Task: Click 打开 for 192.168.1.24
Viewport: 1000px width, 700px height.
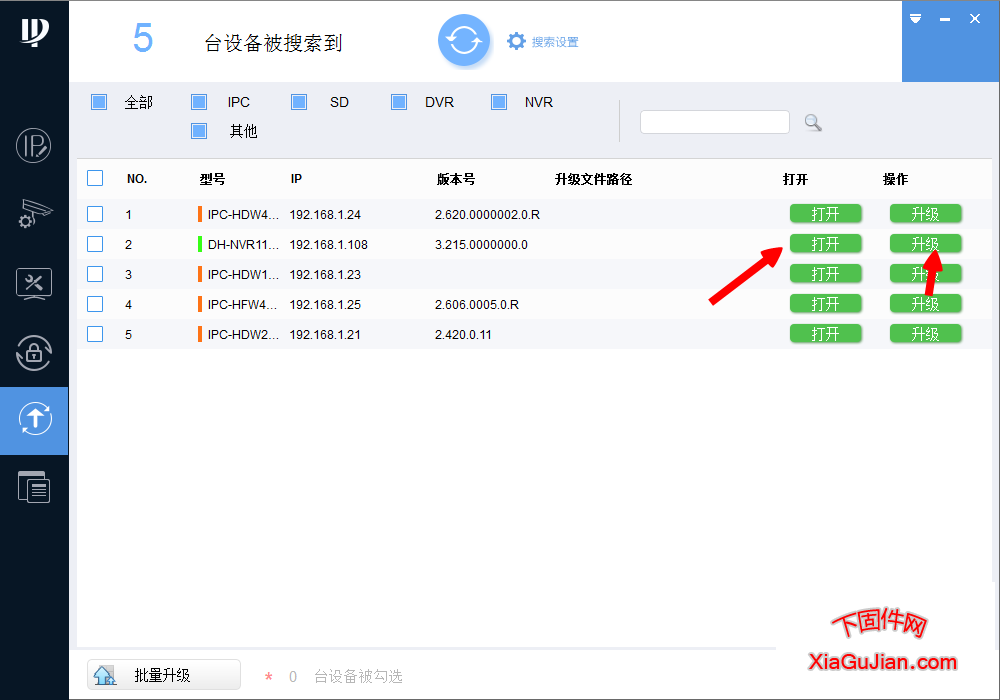Action: click(x=825, y=214)
